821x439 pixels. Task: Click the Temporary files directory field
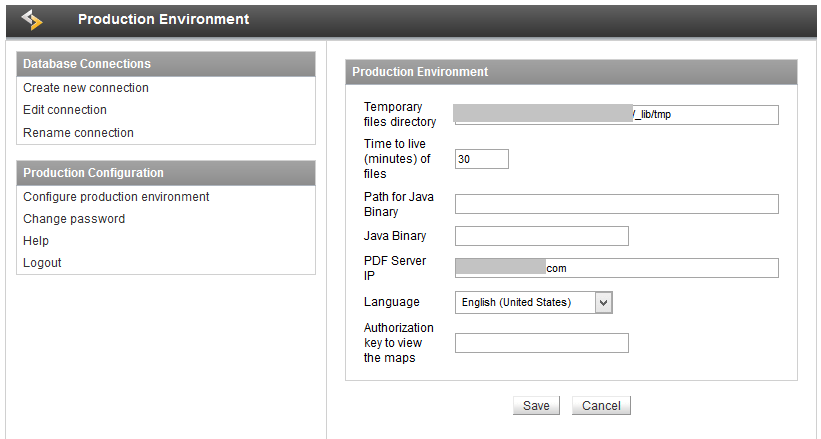615,114
